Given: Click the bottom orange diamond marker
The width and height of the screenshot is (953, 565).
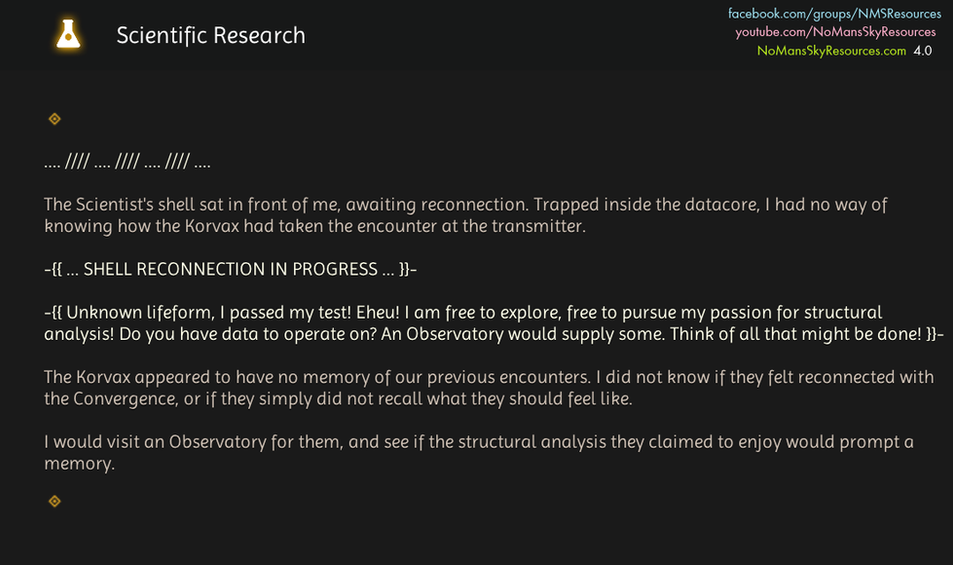Looking at the screenshot, I should coord(55,501).
